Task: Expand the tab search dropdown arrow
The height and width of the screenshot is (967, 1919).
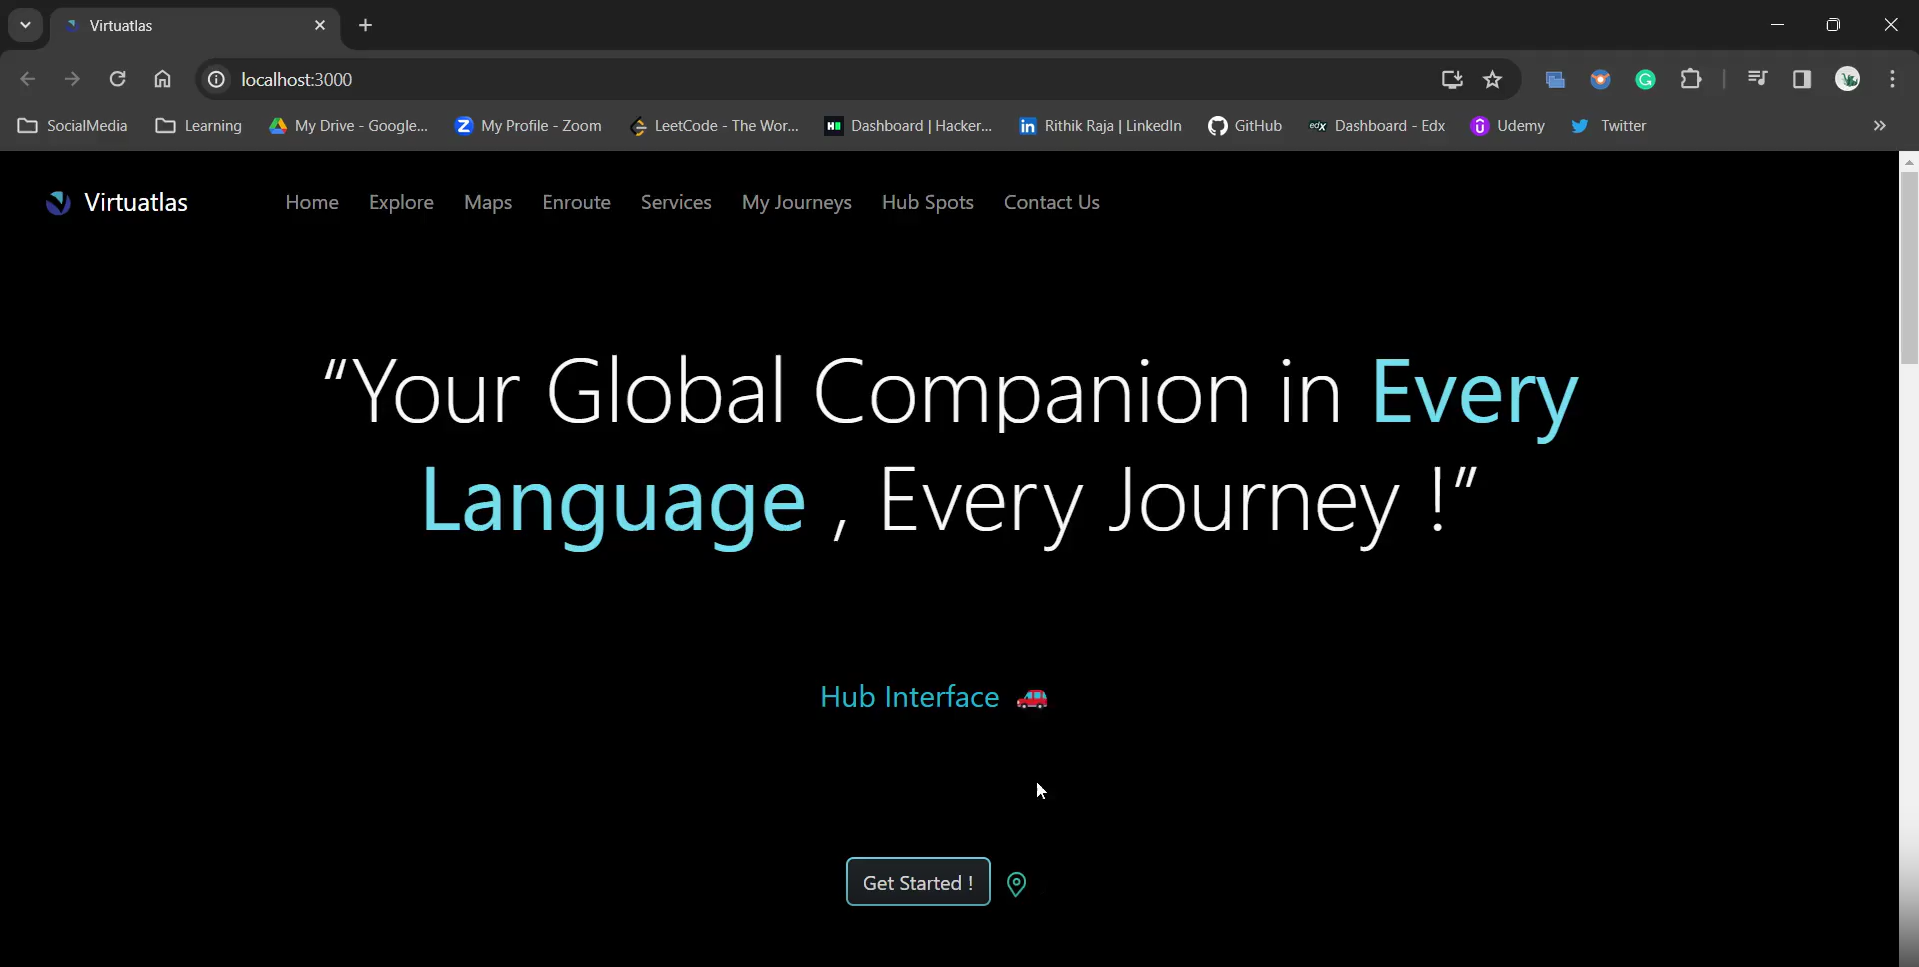Action: click(25, 25)
